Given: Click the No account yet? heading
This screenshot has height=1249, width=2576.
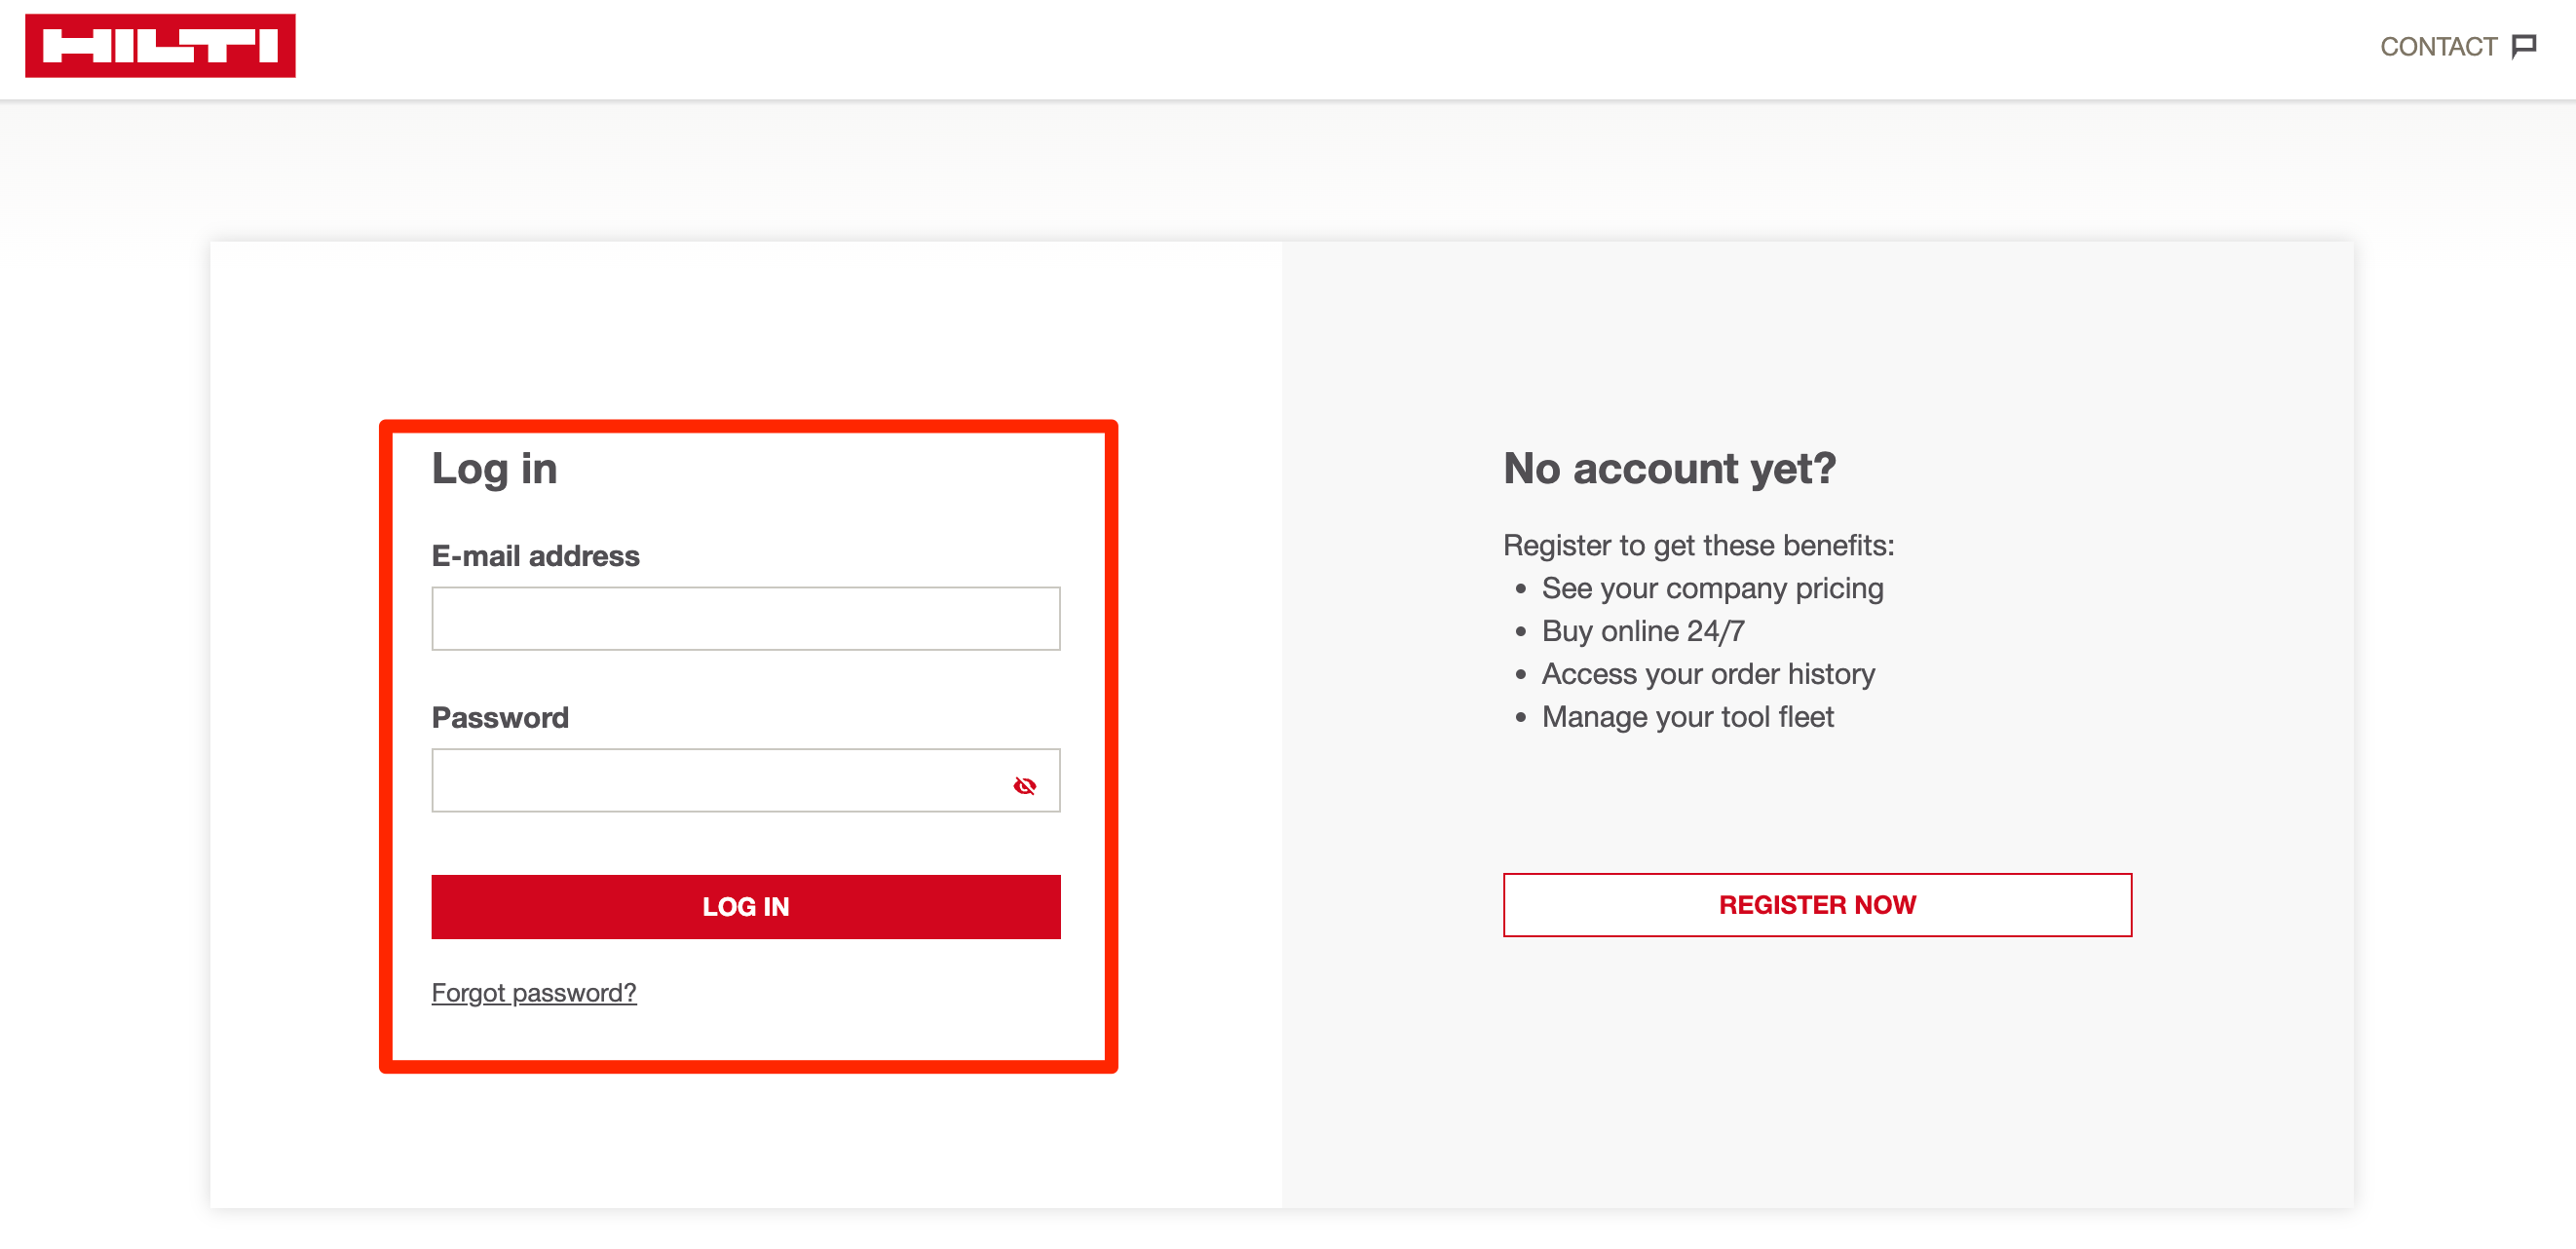Looking at the screenshot, I should click(1669, 468).
